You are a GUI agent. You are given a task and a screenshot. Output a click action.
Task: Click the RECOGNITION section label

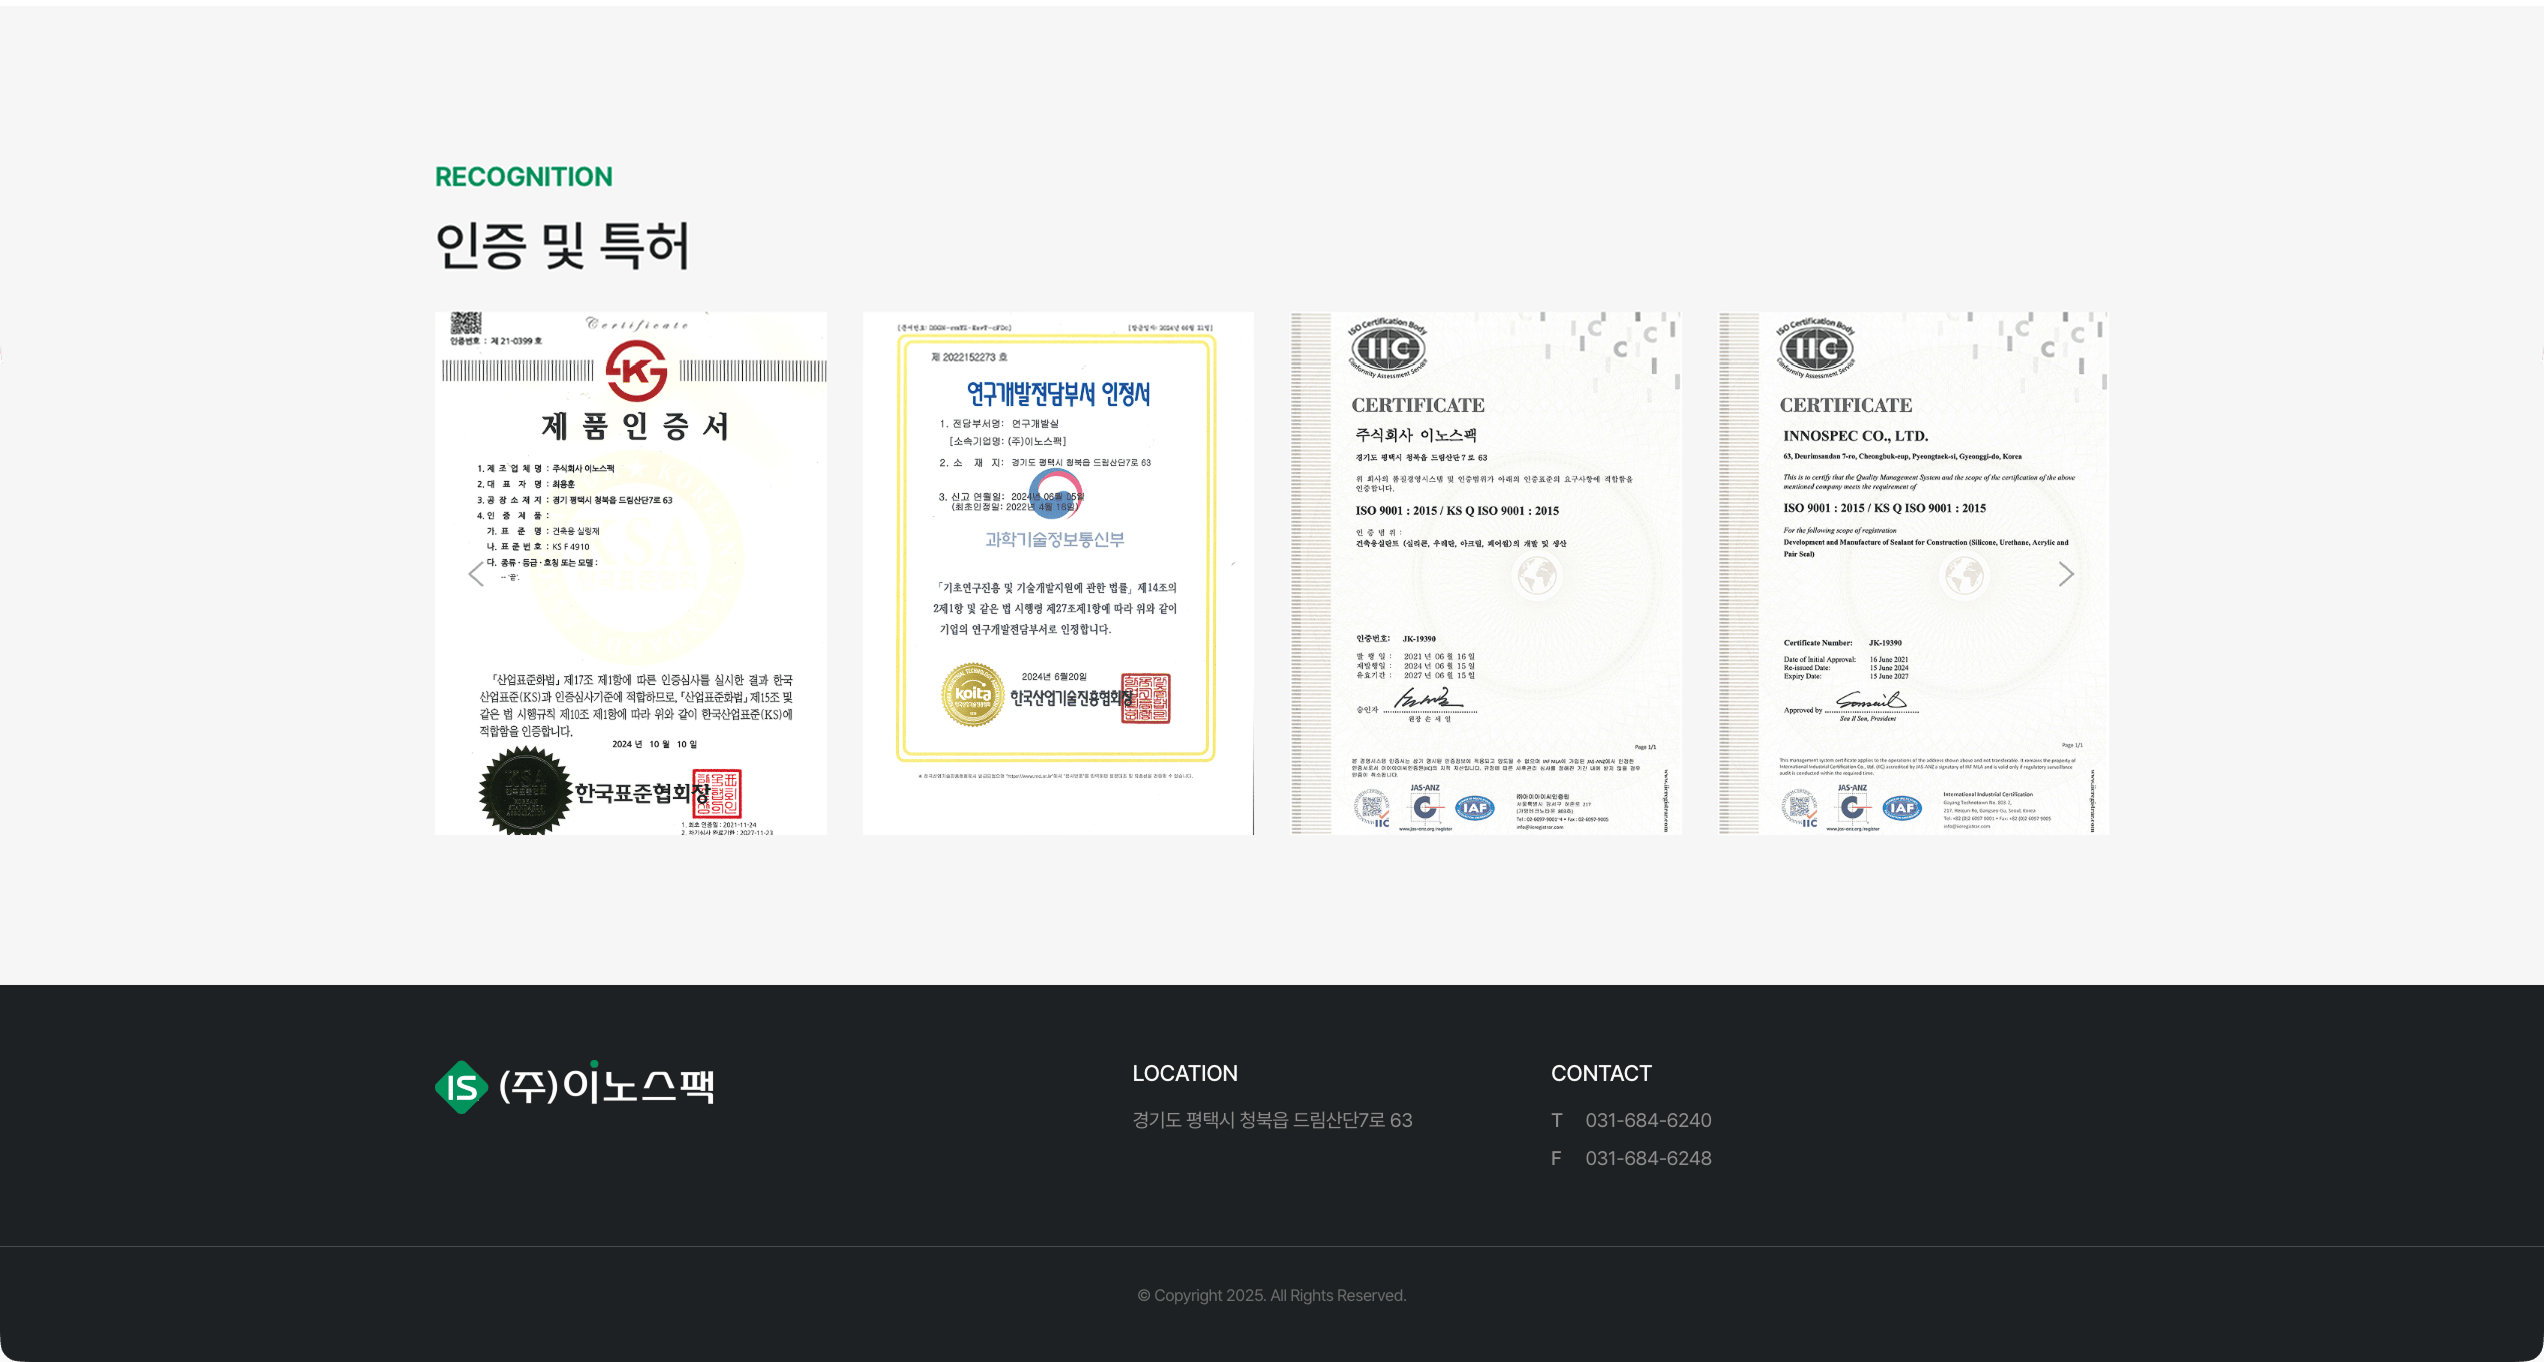(x=523, y=177)
